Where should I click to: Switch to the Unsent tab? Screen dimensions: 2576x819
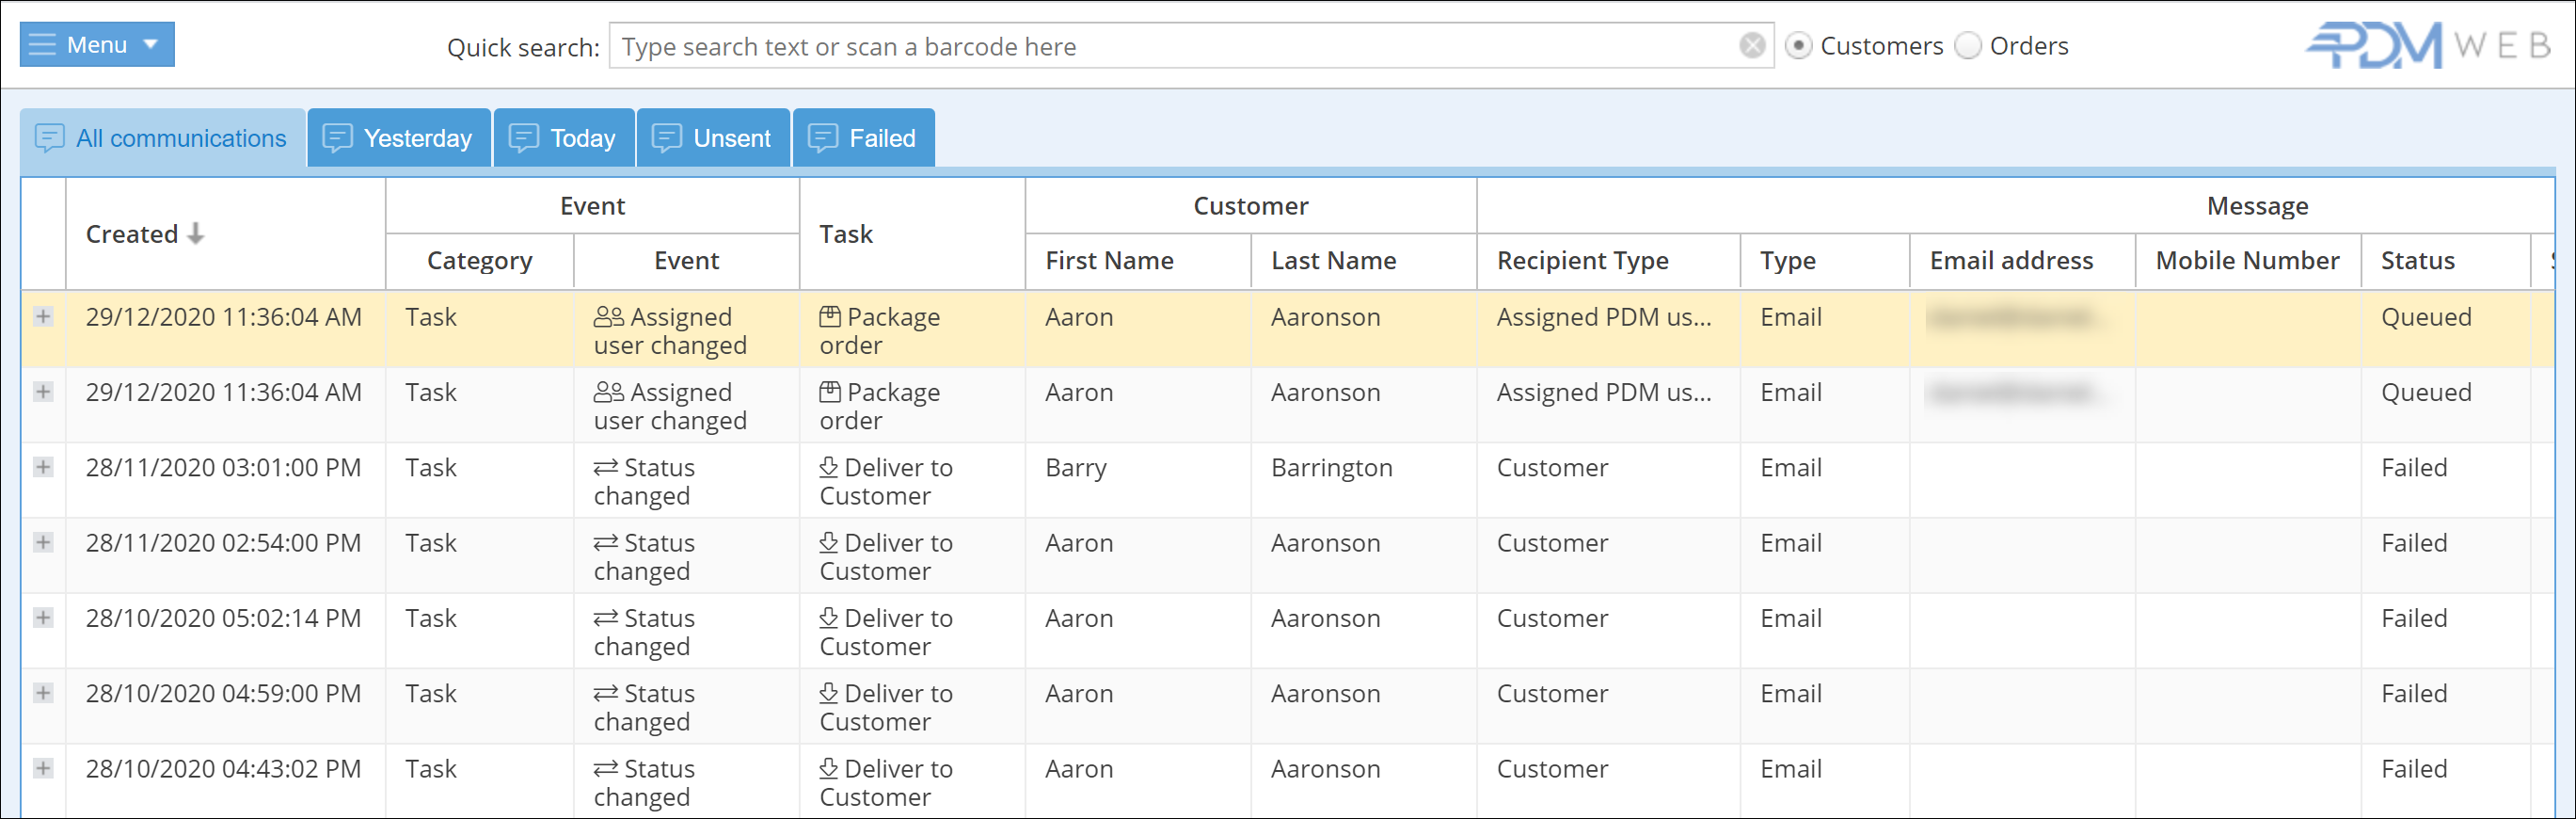[x=712, y=138]
